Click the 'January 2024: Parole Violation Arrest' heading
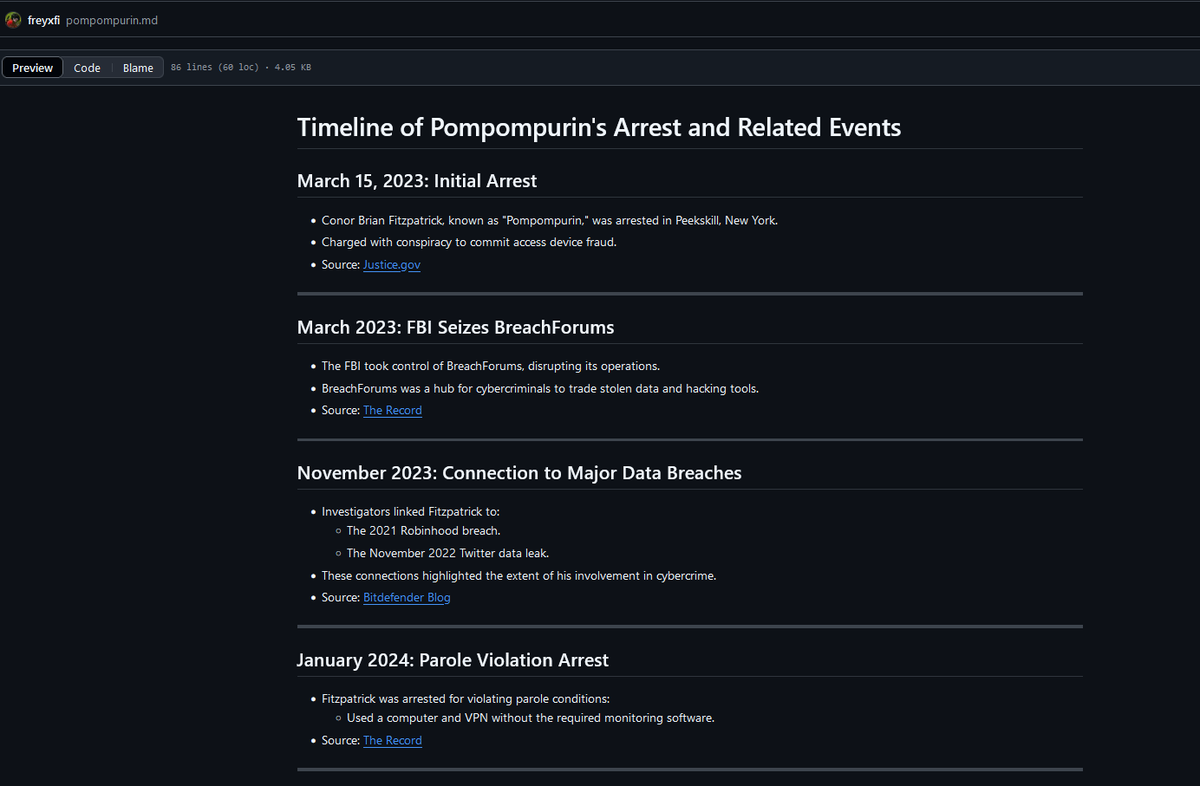Viewport: 1200px width, 786px height. pos(453,661)
